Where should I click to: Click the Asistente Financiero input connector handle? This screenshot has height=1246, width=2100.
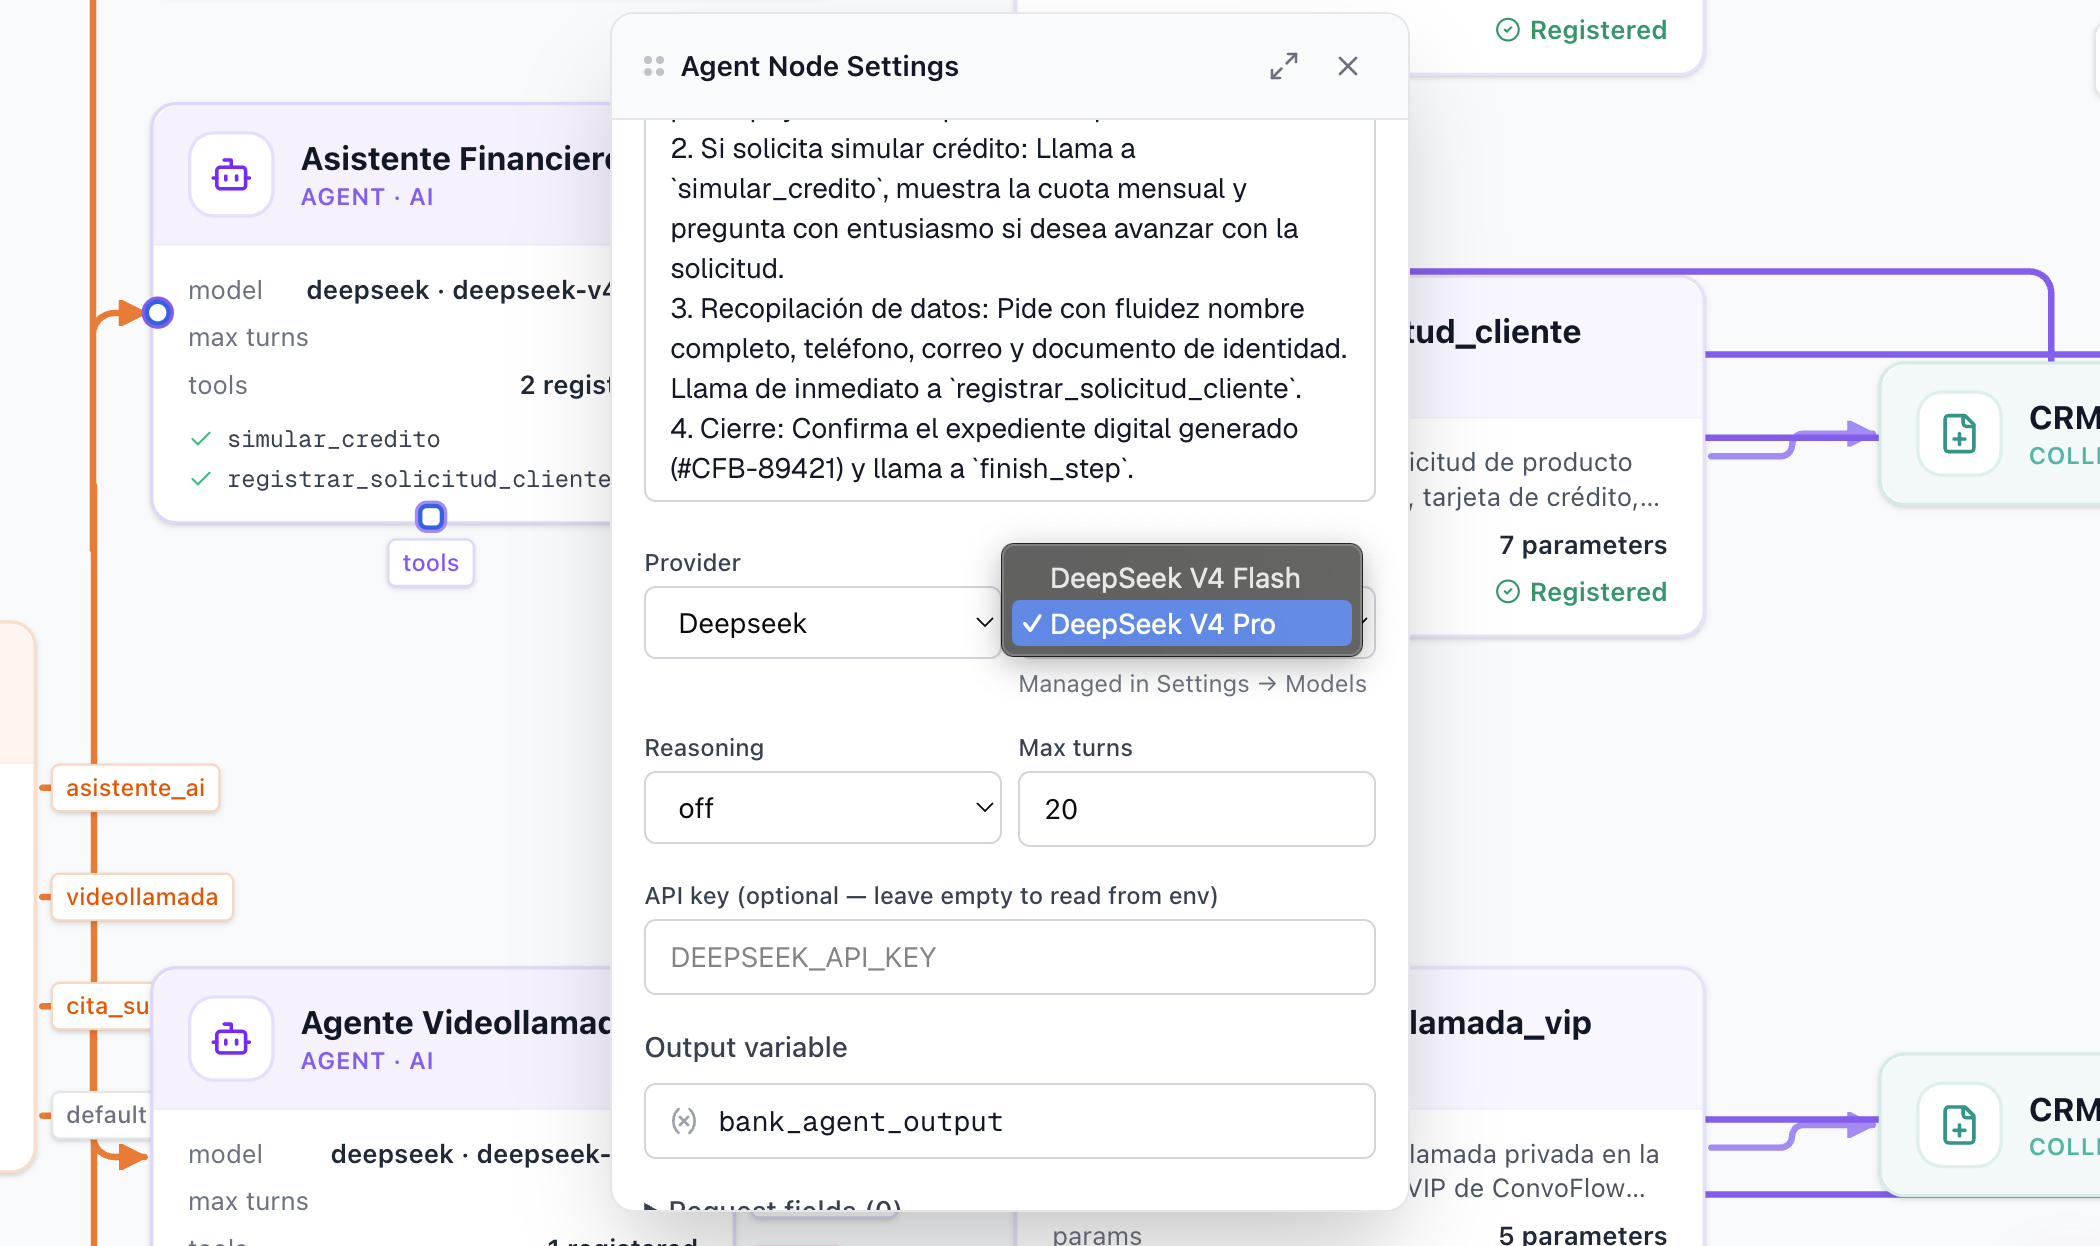coord(157,313)
